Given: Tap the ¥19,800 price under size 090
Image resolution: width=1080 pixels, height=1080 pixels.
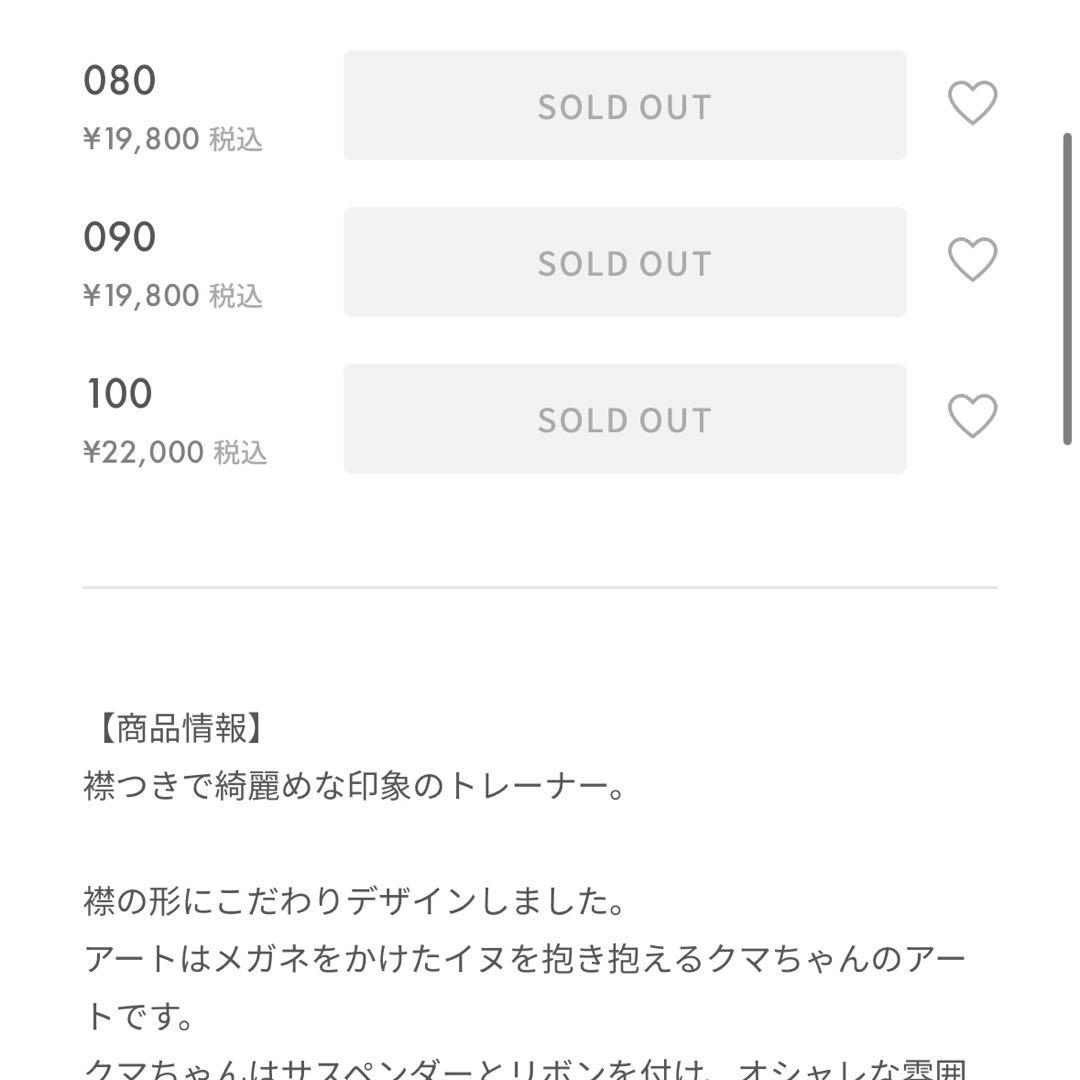Looking at the screenshot, I should (141, 296).
